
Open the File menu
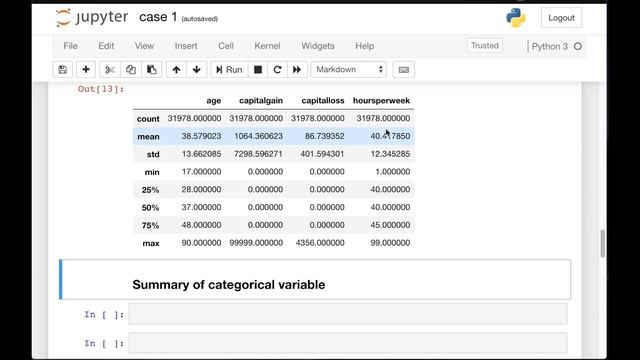(x=70, y=46)
